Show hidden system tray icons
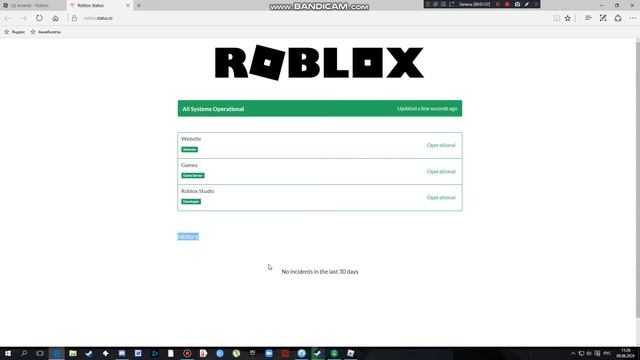Image resolution: width=640 pixels, height=360 pixels. click(573, 353)
